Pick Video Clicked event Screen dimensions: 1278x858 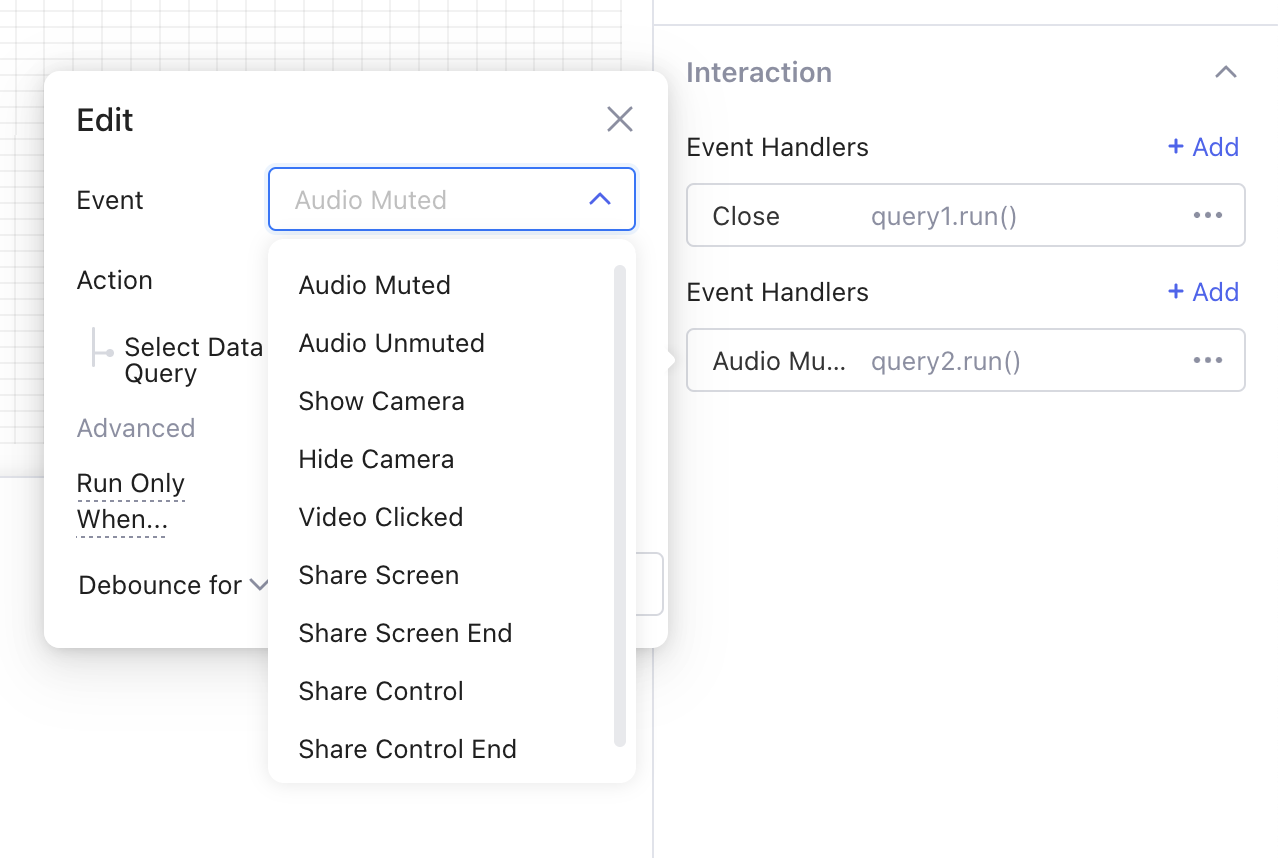coord(380,517)
